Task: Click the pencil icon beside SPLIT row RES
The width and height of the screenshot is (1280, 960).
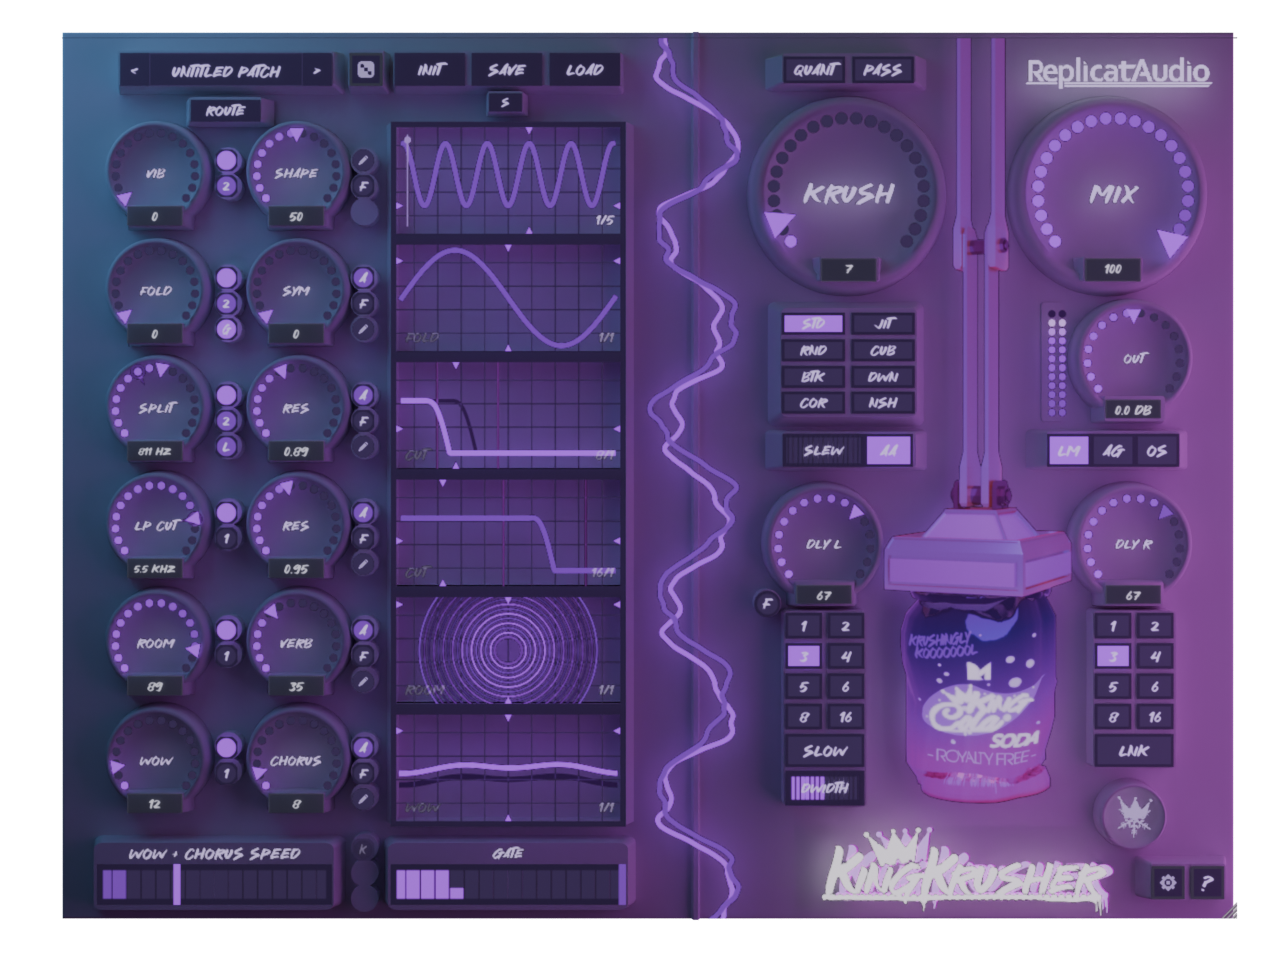Action: coord(363,447)
